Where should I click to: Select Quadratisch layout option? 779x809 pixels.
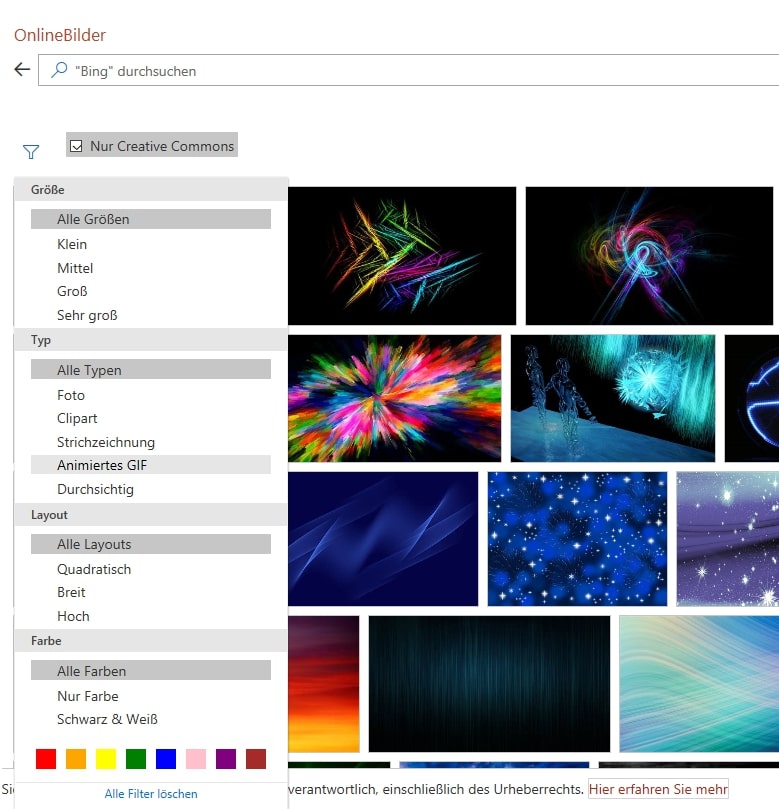[94, 569]
